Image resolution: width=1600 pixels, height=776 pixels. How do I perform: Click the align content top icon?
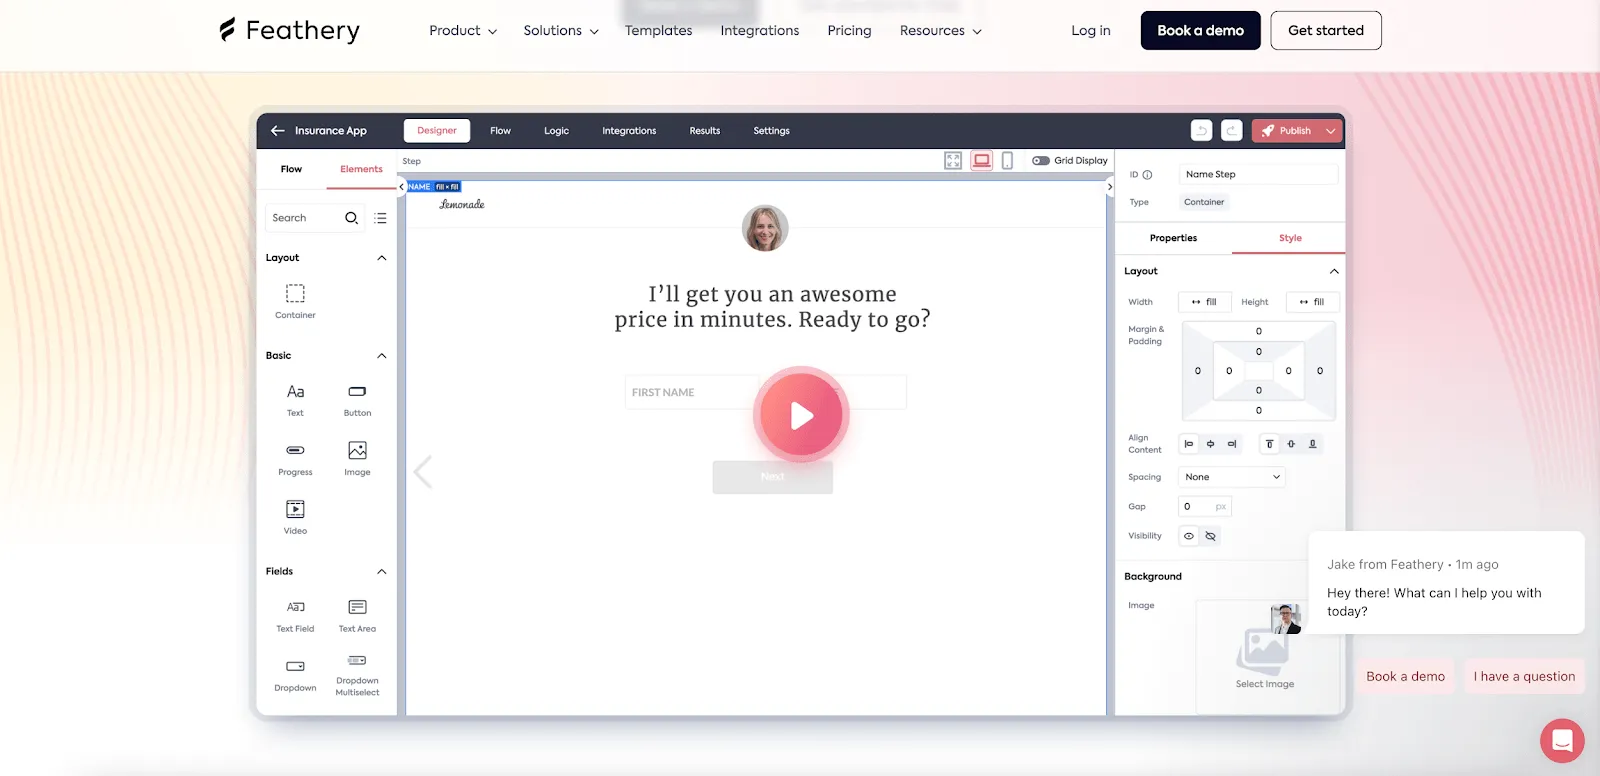pyautogui.click(x=1269, y=444)
